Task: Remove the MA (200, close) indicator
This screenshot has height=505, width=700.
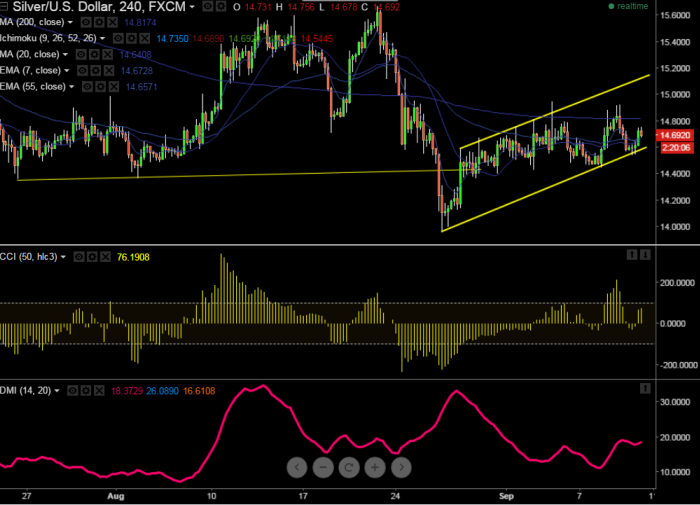Action: (x=112, y=22)
